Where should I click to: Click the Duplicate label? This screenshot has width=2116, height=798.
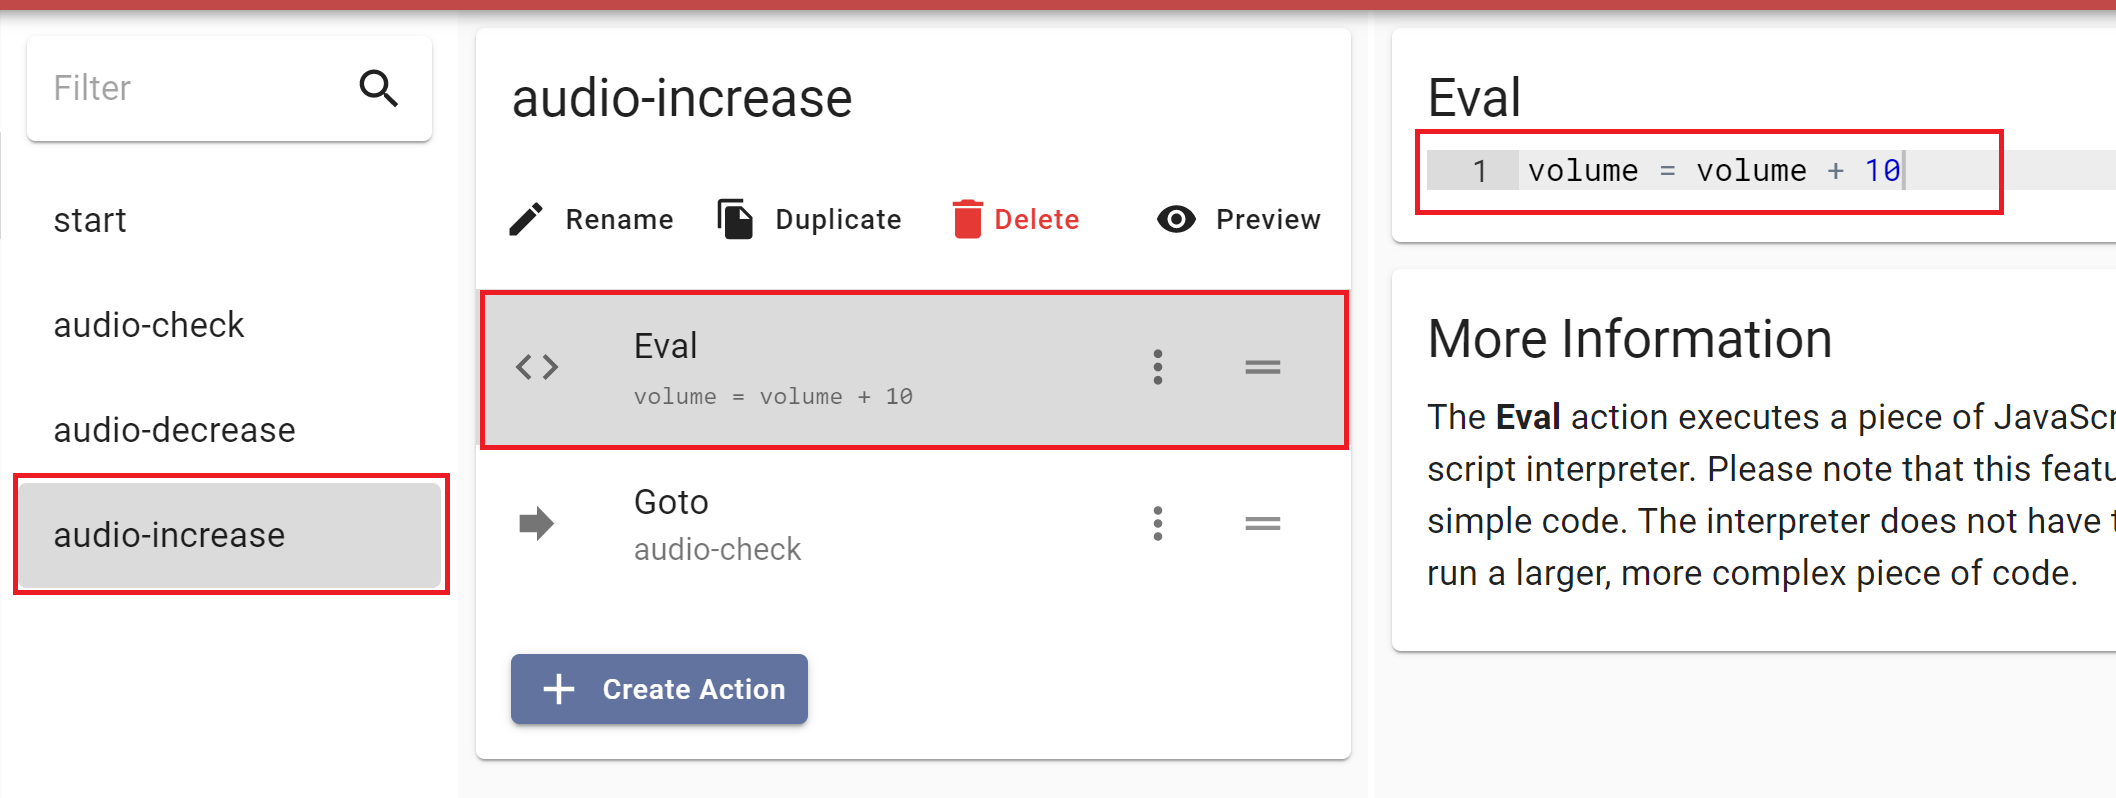838,220
